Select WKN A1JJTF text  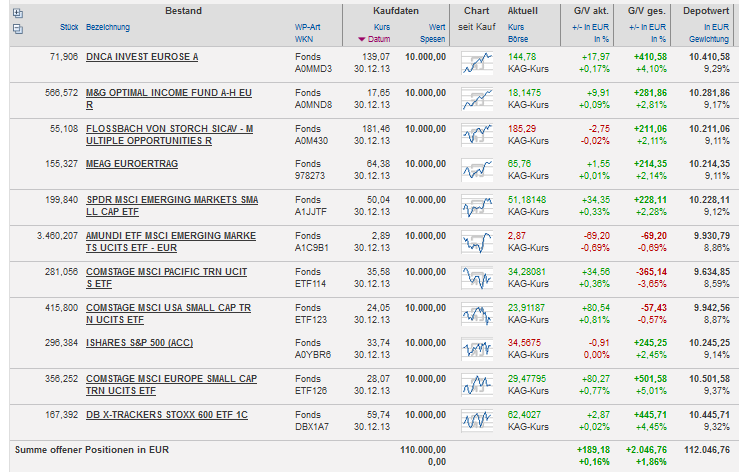coord(311,212)
